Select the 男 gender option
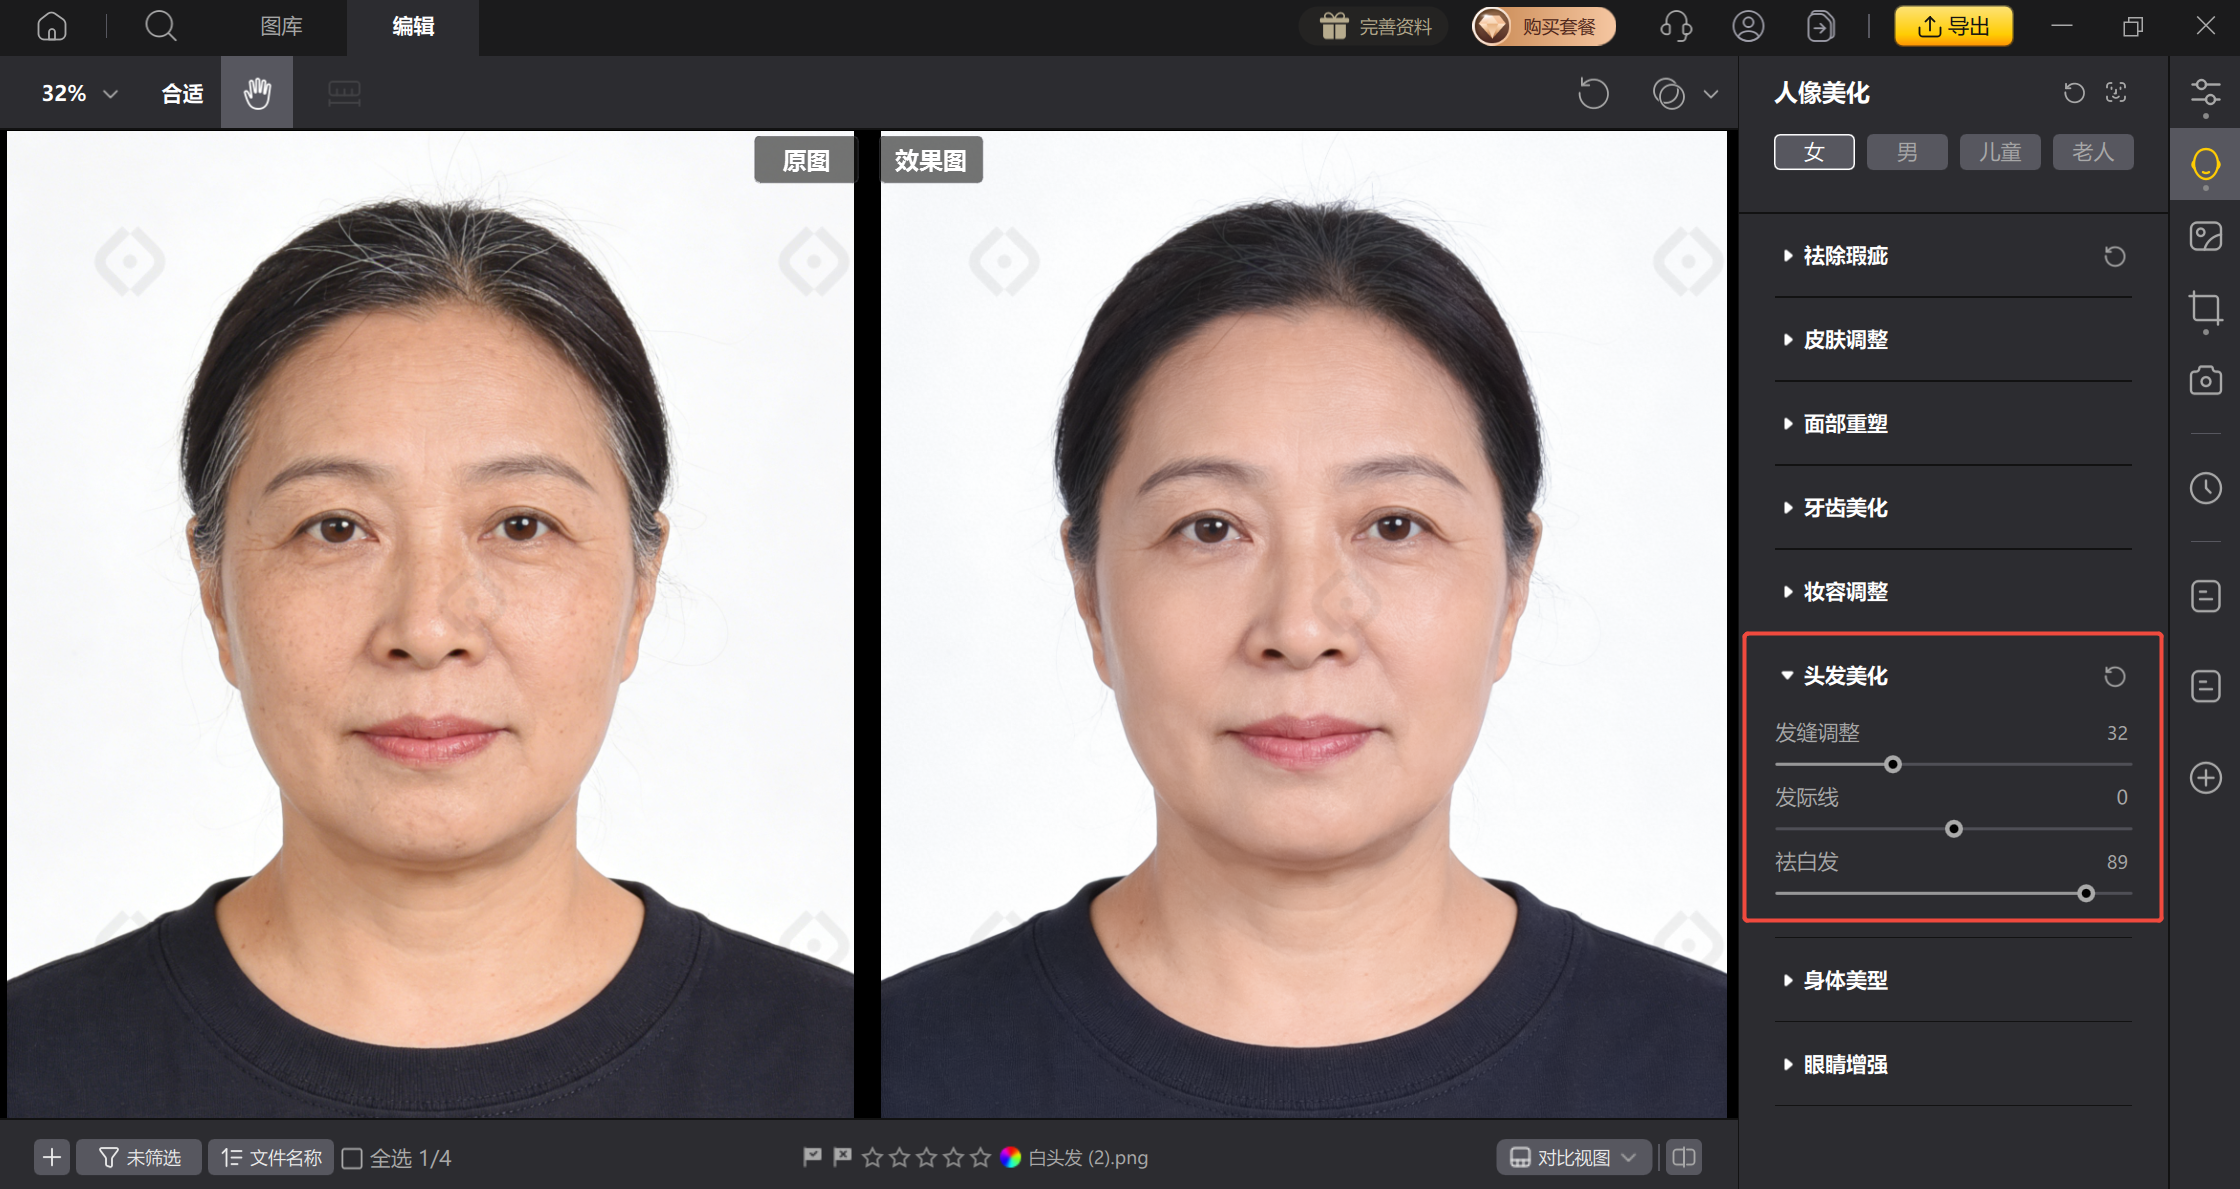 click(x=1907, y=152)
